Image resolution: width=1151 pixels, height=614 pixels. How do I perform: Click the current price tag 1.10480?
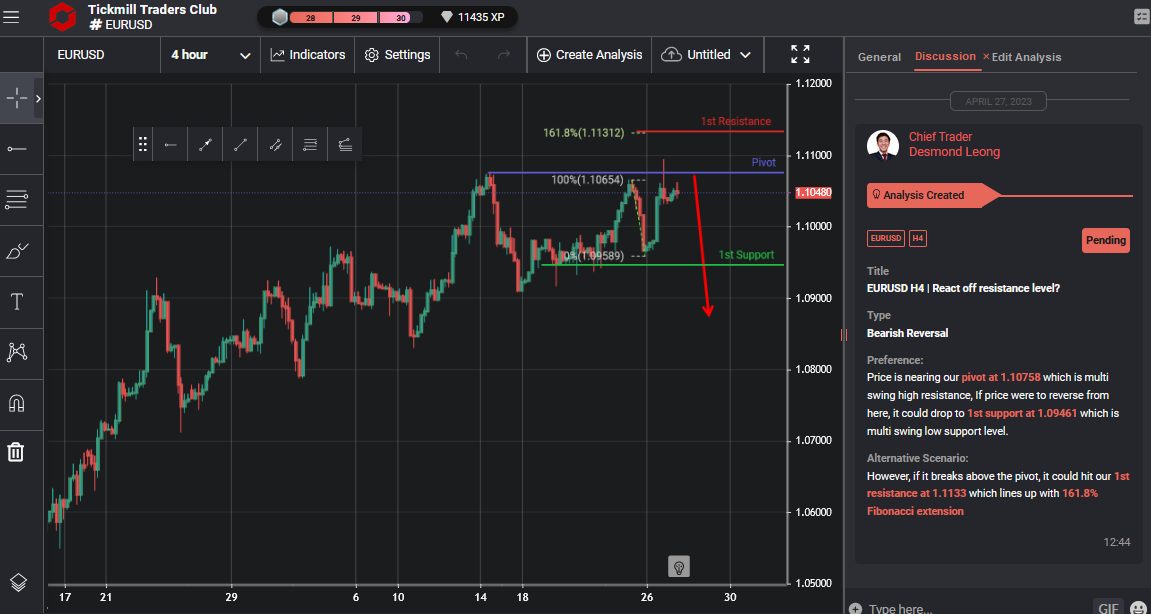[x=813, y=192]
